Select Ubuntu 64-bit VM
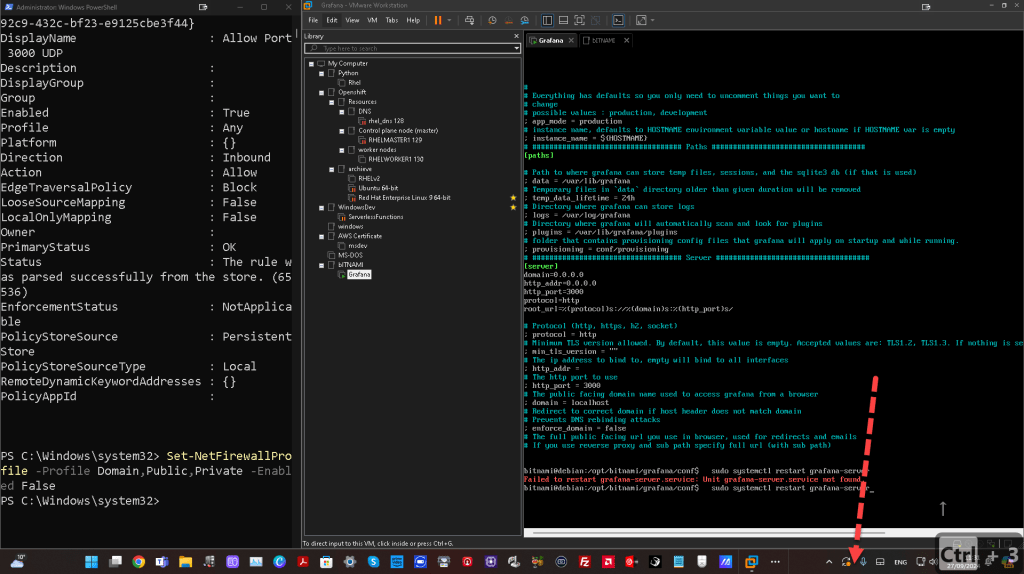 coord(377,188)
